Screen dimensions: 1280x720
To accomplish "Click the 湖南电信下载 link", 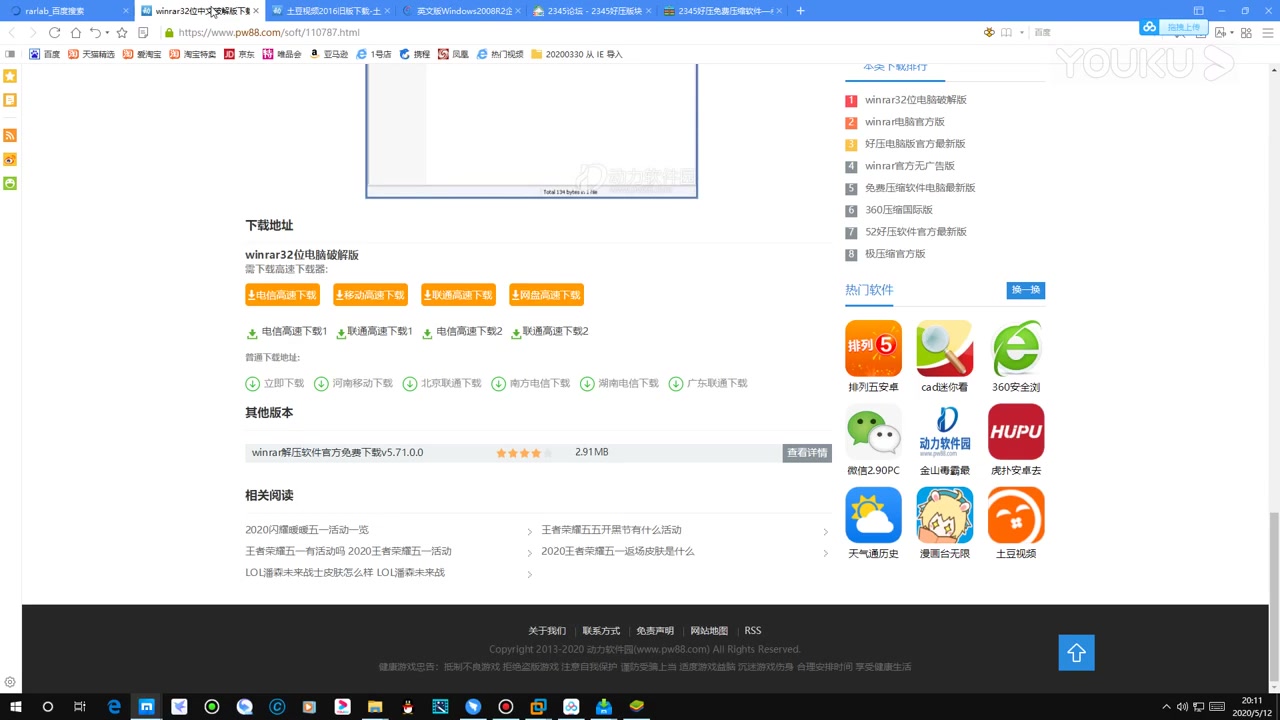I will [619, 383].
